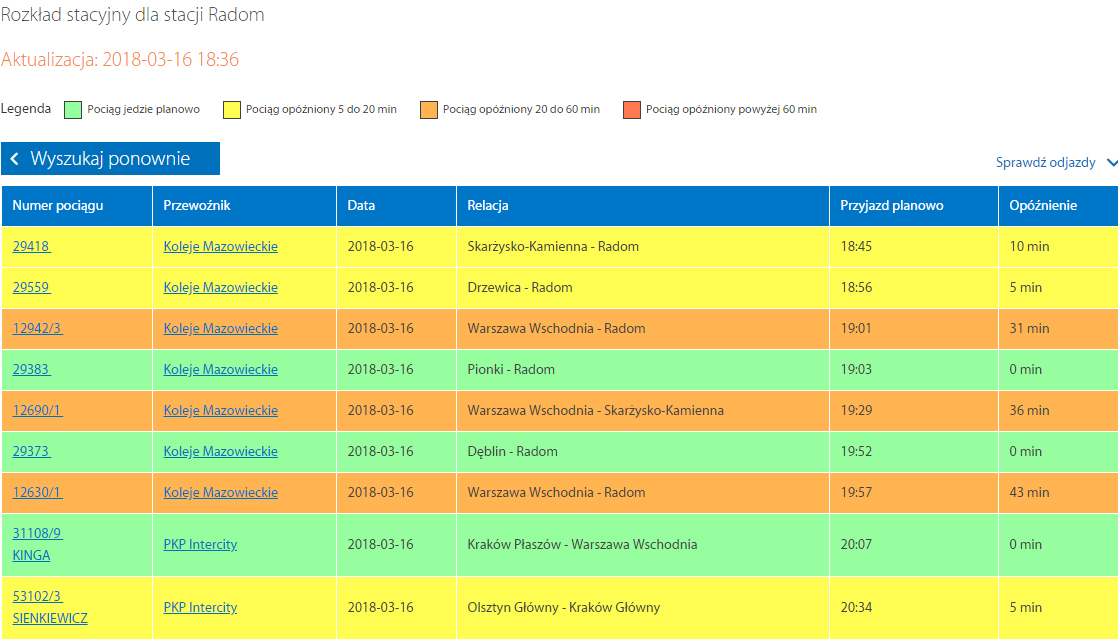This screenshot has width=1118, height=639.
Task: Open train number 29559 link
Action: (x=31, y=287)
